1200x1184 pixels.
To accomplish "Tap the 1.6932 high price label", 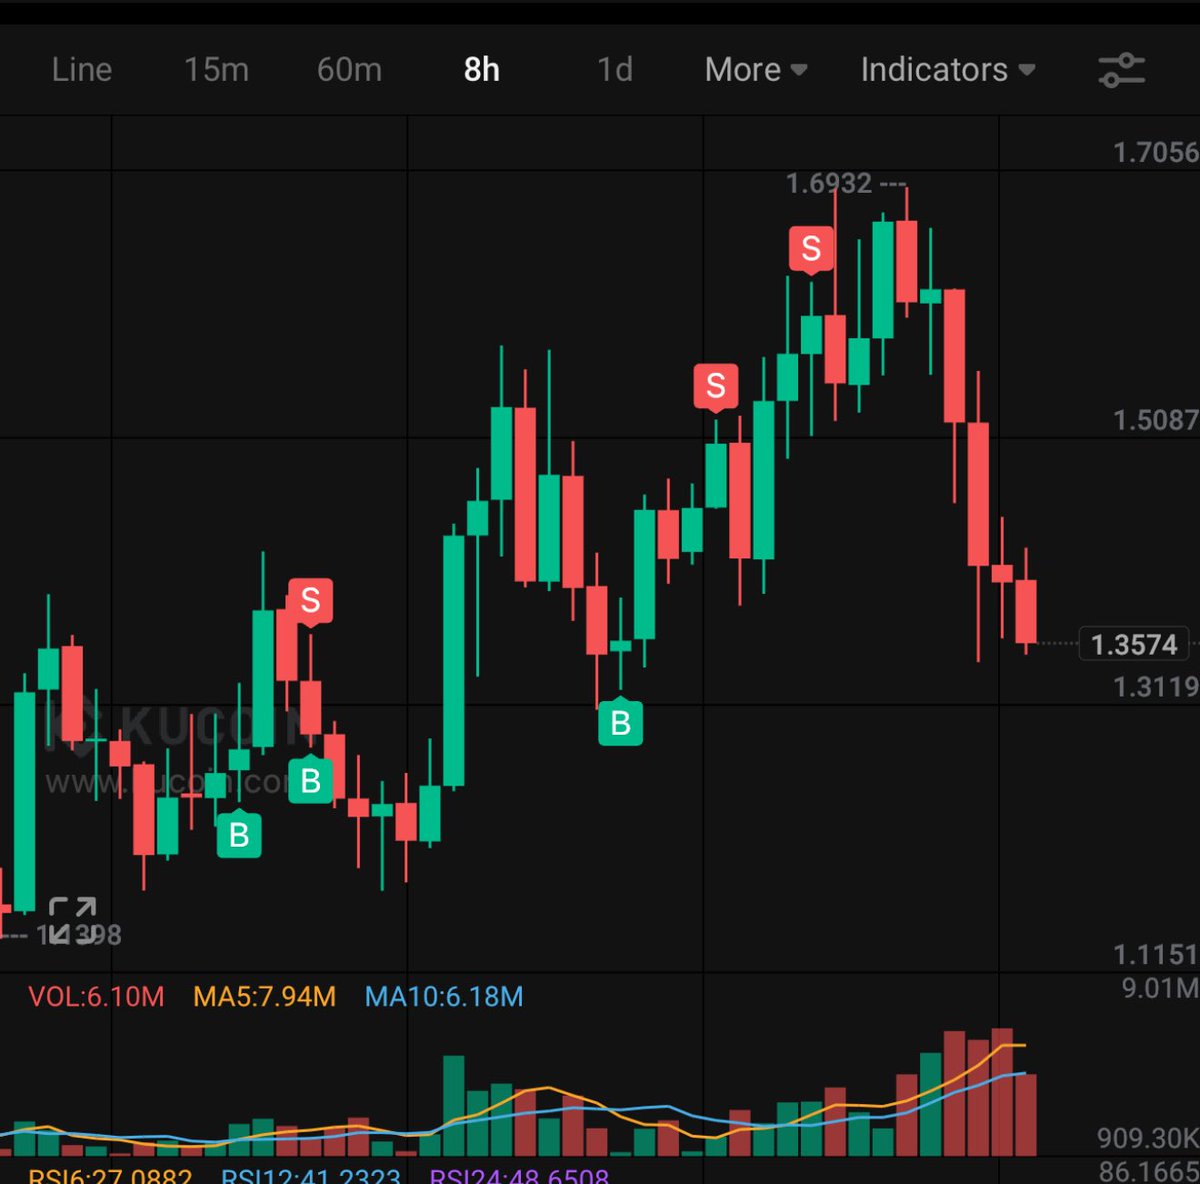I will coord(829,184).
